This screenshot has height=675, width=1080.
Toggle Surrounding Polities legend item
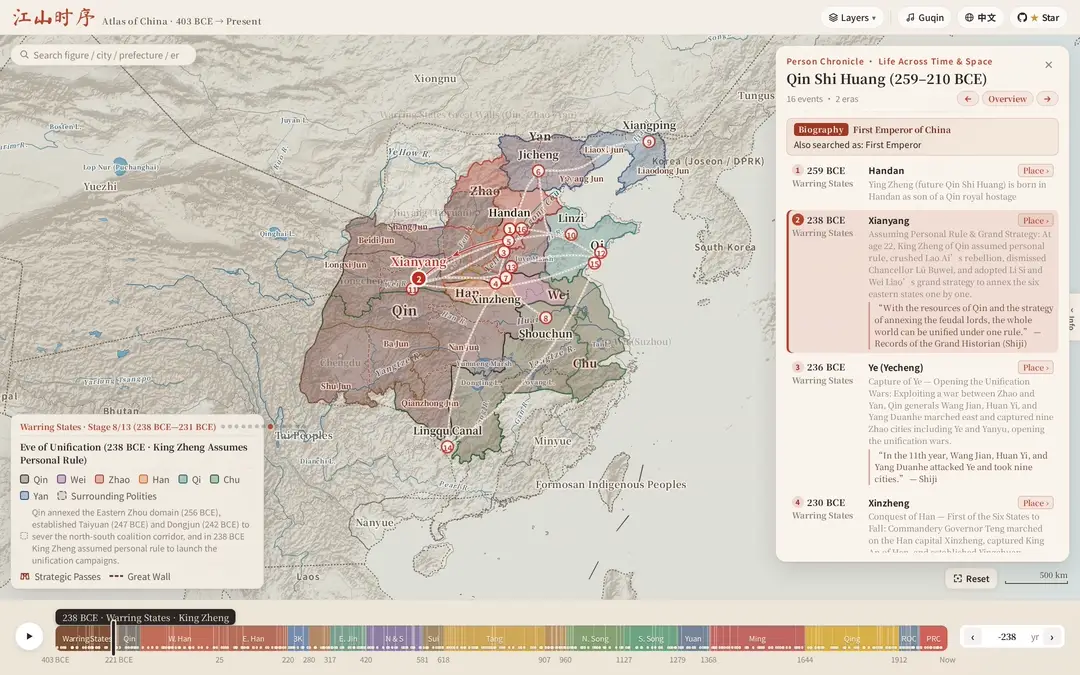point(107,496)
